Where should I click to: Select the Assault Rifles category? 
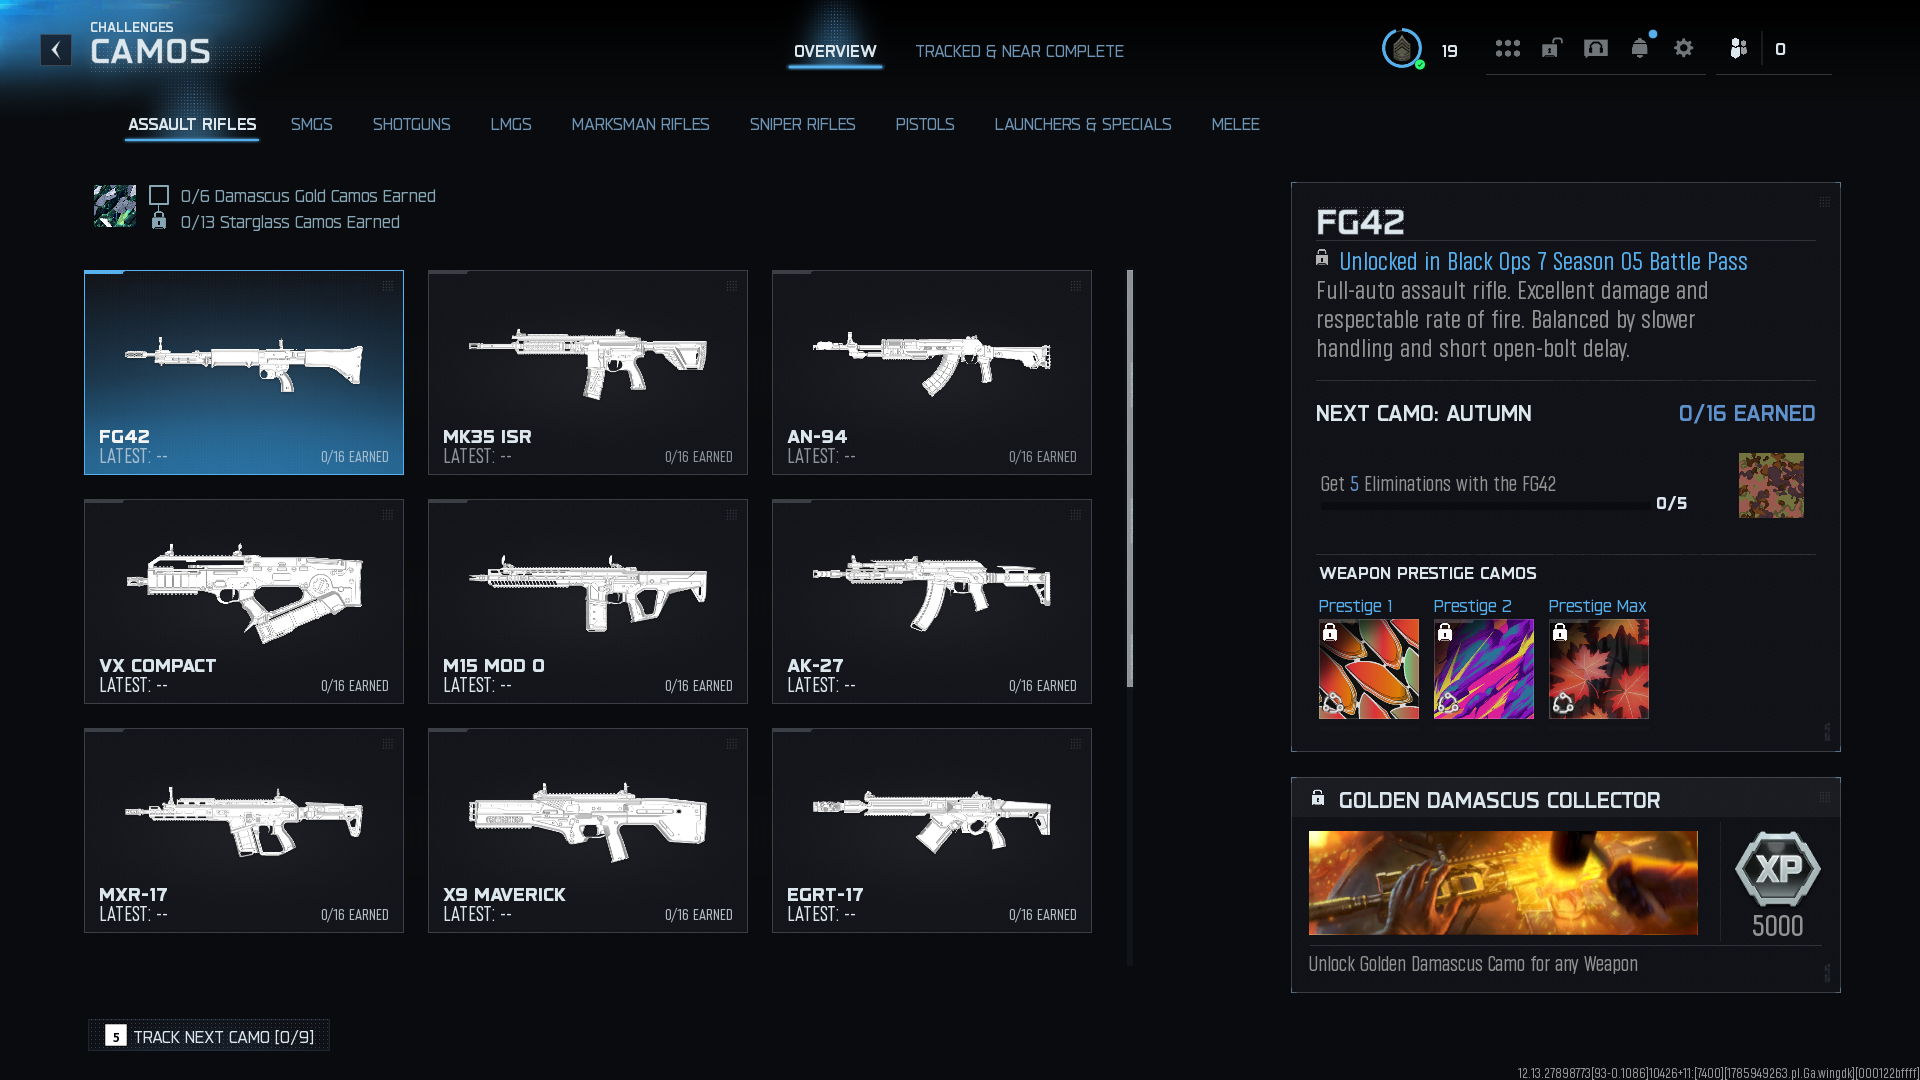tap(192, 124)
